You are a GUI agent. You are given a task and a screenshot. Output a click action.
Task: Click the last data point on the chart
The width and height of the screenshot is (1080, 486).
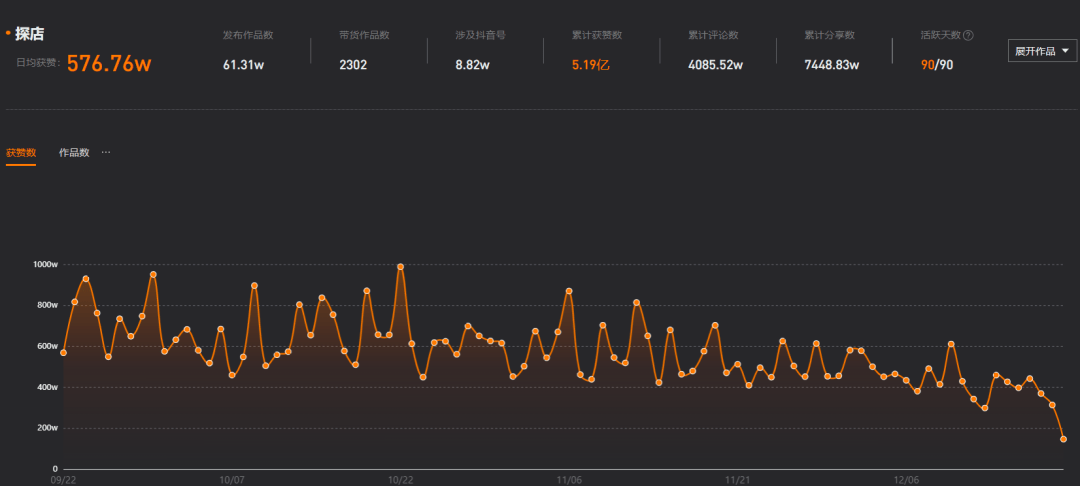click(1063, 439)
